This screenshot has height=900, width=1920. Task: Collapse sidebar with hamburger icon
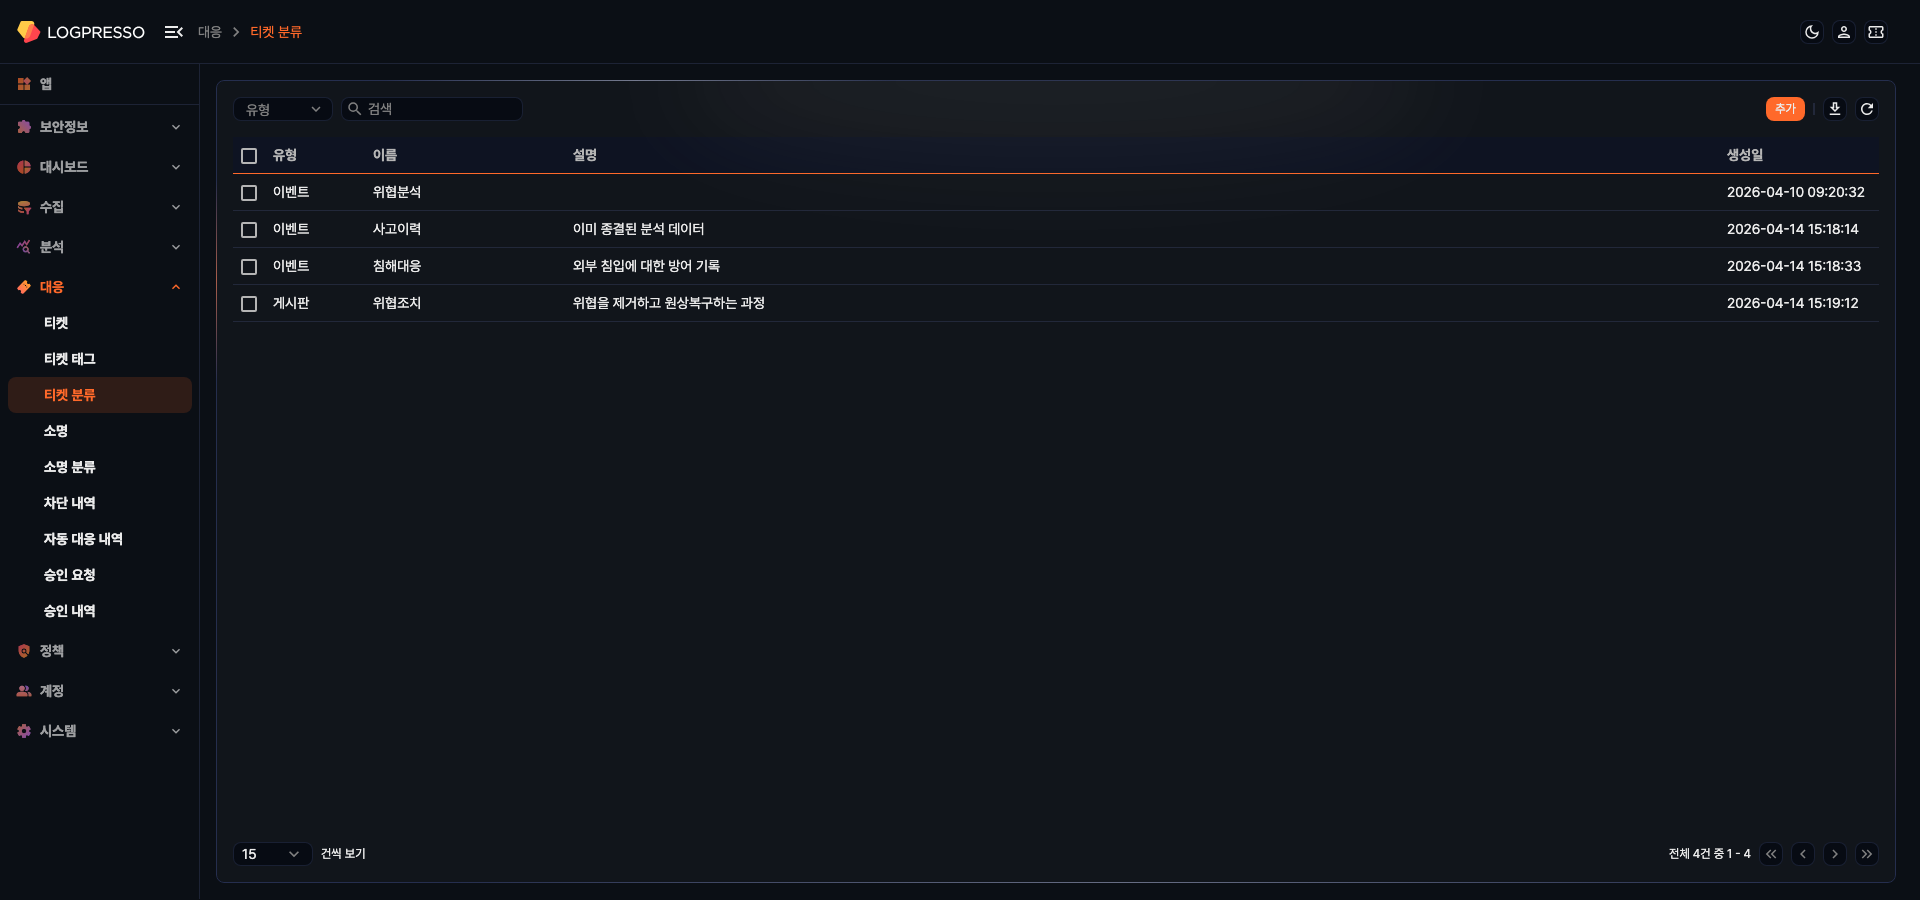click(173, 32)
